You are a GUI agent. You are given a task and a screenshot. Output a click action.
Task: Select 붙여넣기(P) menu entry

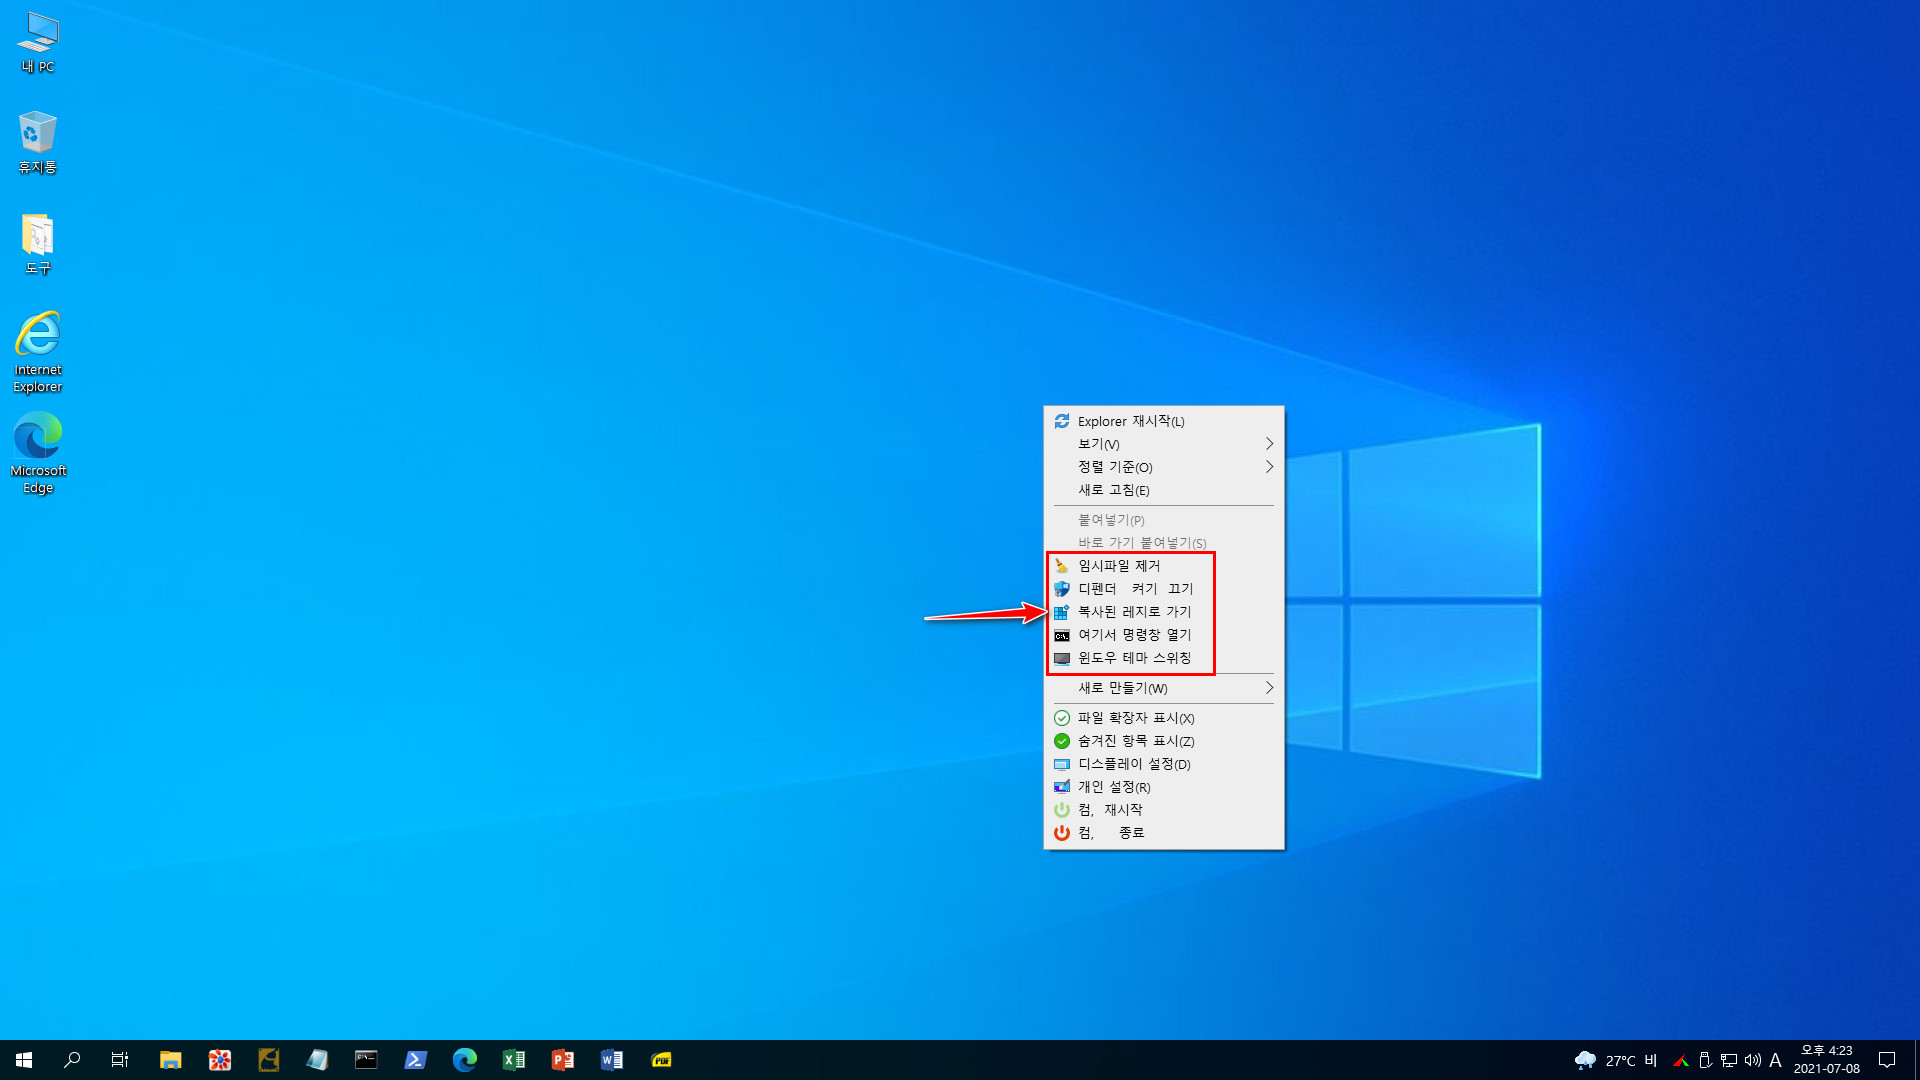click(1163, 520)
